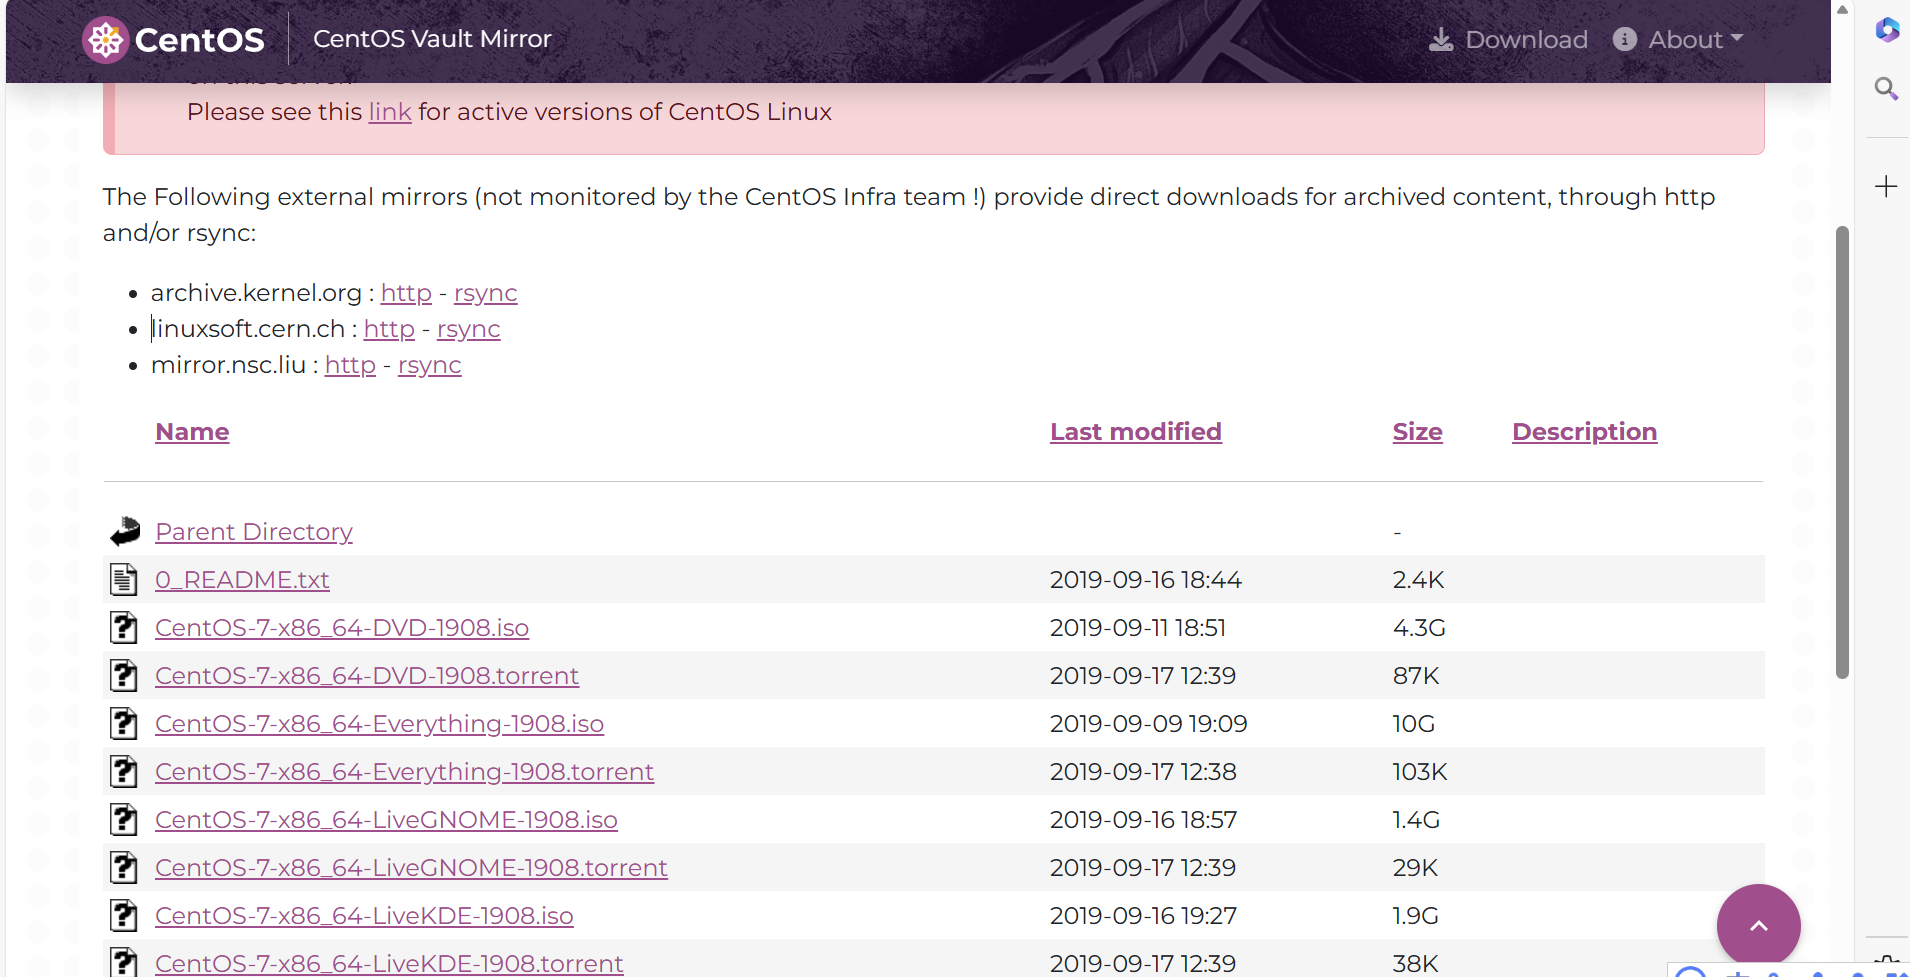Sort the listing by Last modified
Image resolution: width=1910 pixels, height=977 pixels.
tap(1135, 432)
